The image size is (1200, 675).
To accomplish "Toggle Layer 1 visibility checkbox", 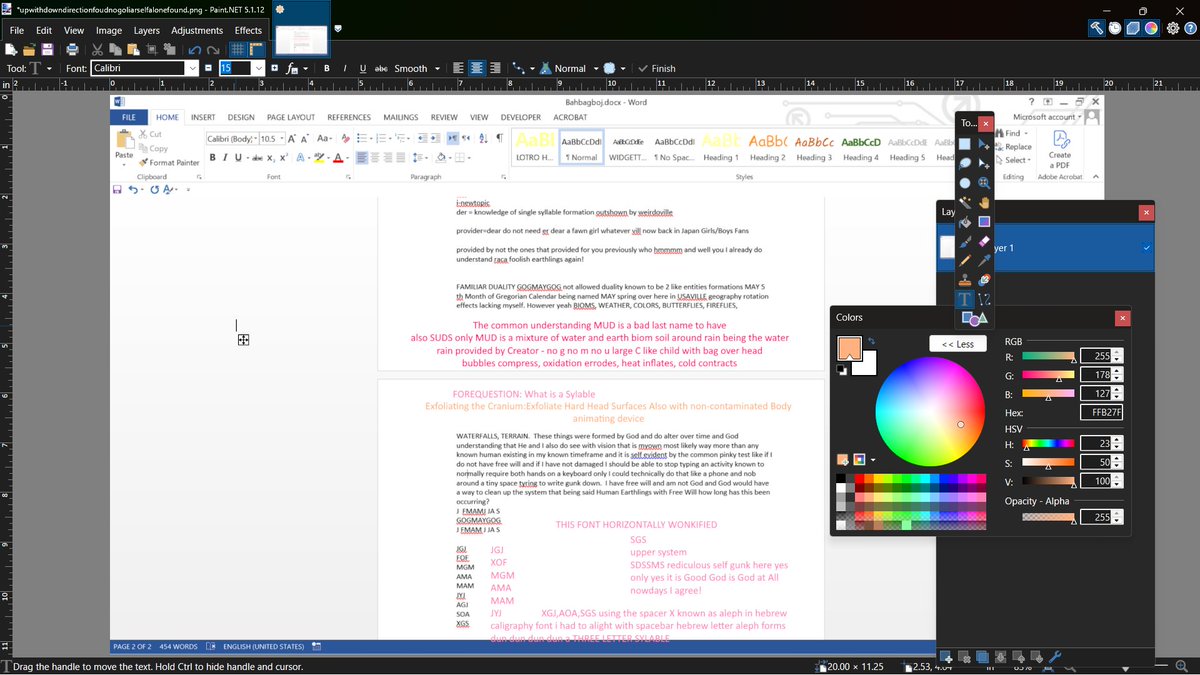I will (x=1146, y=247).
